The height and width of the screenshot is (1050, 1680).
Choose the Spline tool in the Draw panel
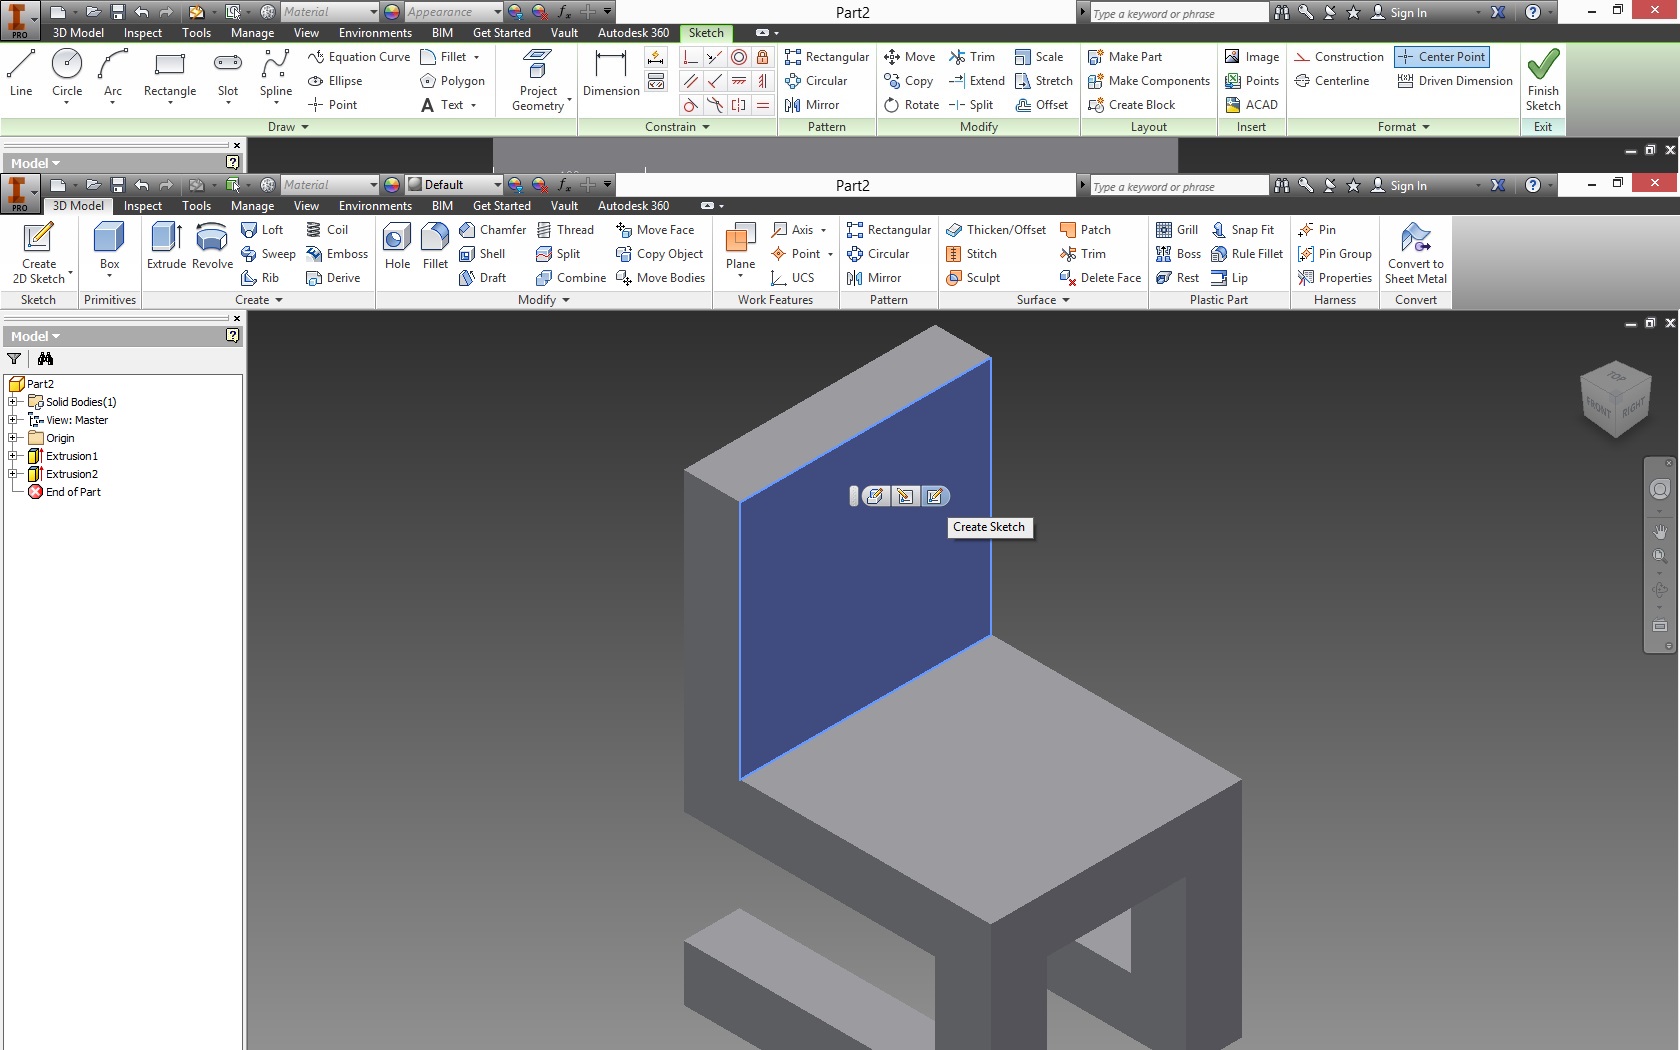click(x=276, y=76)
